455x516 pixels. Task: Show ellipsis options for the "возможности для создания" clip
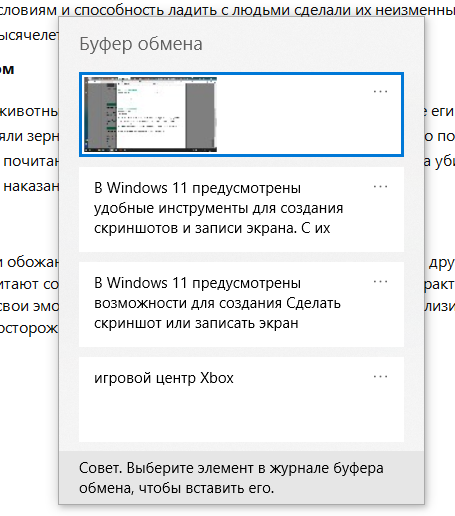[380, 281]
